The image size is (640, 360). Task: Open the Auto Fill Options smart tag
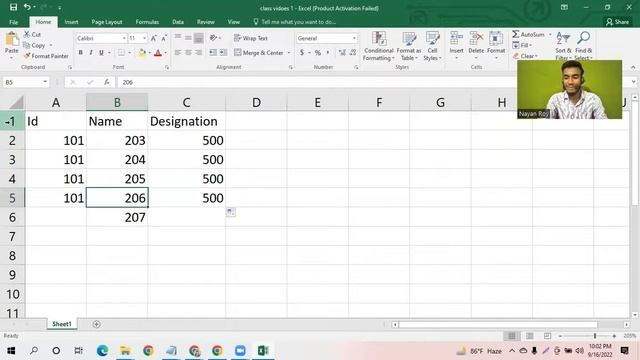231,211
